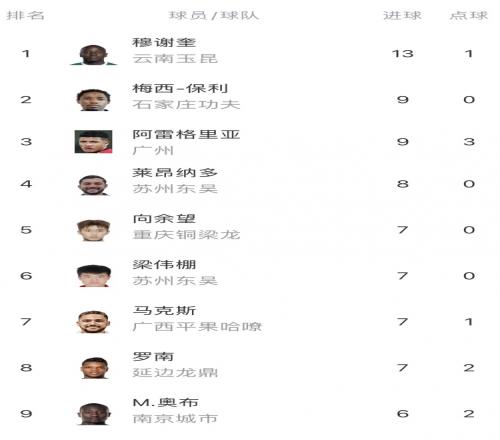Click 球员/球队 column header
This screenshot has height=440, width=500.
[214, 15]
